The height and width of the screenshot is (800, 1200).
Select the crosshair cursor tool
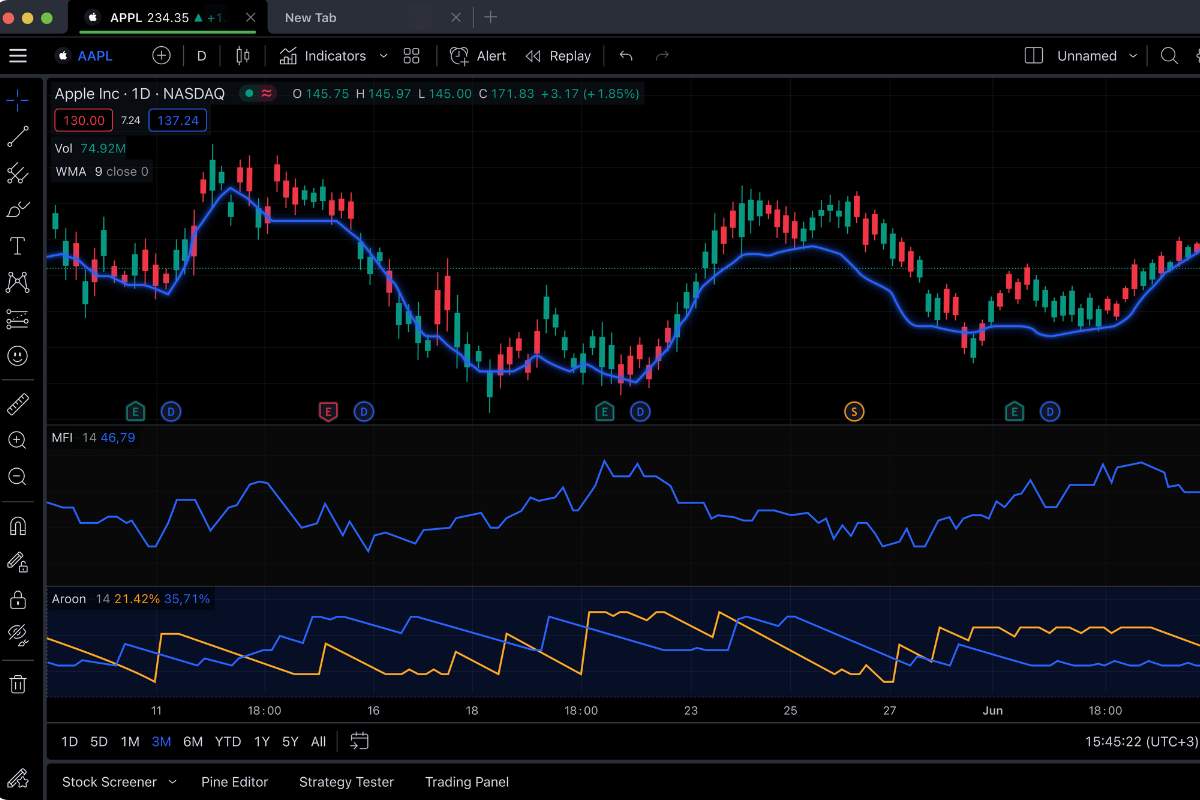17,100
